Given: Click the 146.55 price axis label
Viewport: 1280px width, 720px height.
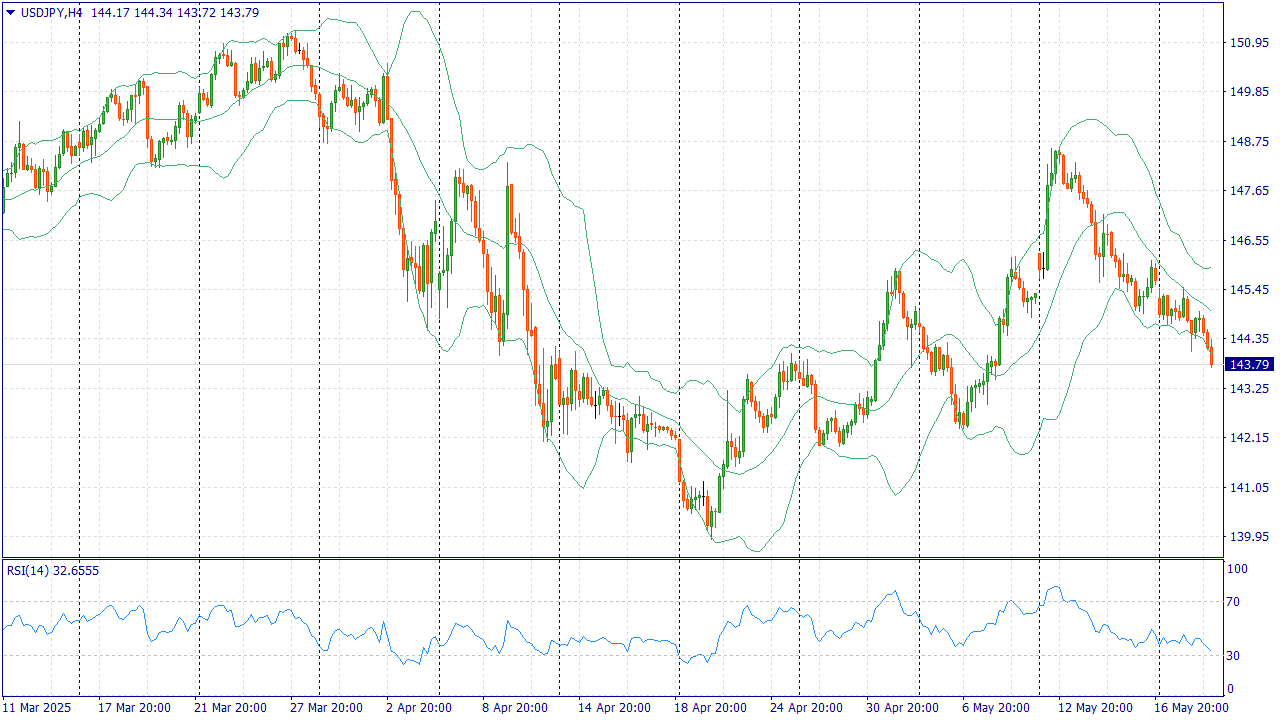Looking at the screenshot, I should [x=1249, y=241].
